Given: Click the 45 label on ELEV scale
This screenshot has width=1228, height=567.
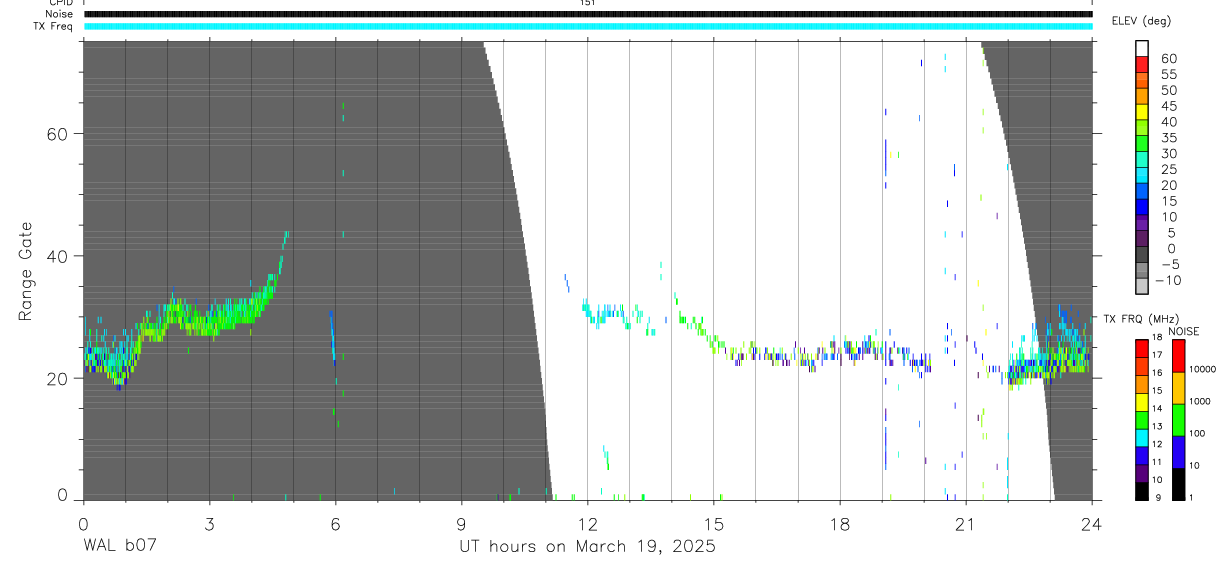Looking at the screenshot, I should pos(1168,106).
